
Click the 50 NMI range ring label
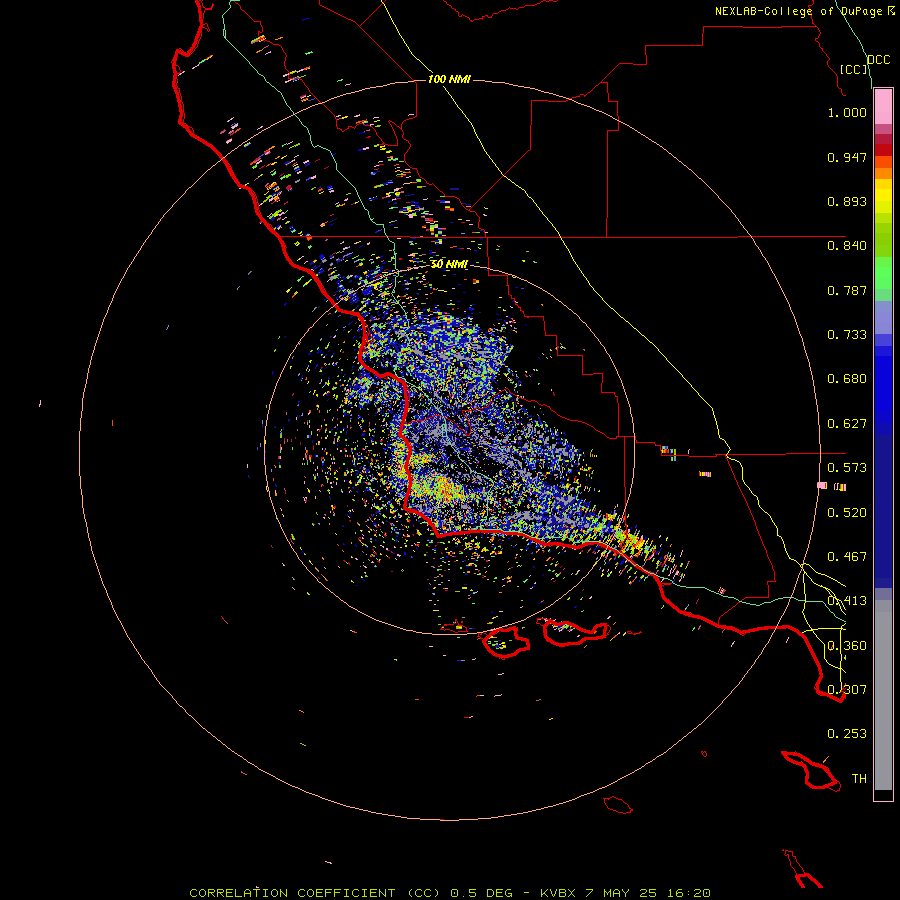[449, 264]
